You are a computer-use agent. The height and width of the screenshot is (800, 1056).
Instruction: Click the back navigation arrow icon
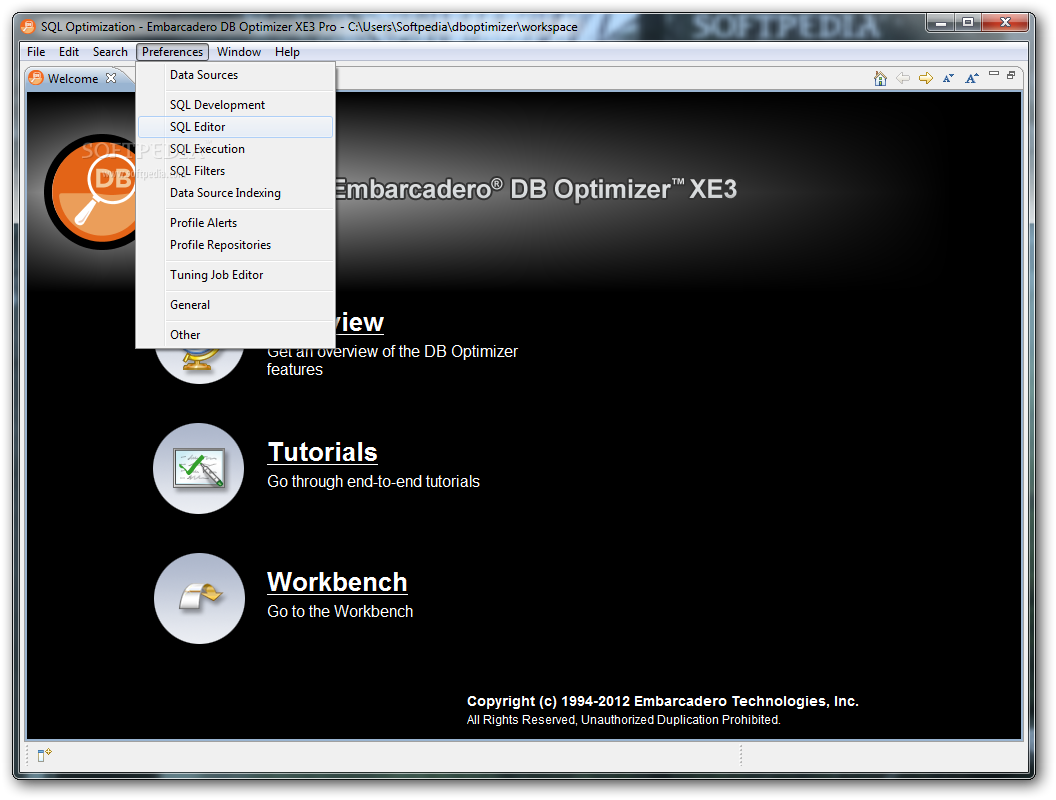tap(903, 78)
